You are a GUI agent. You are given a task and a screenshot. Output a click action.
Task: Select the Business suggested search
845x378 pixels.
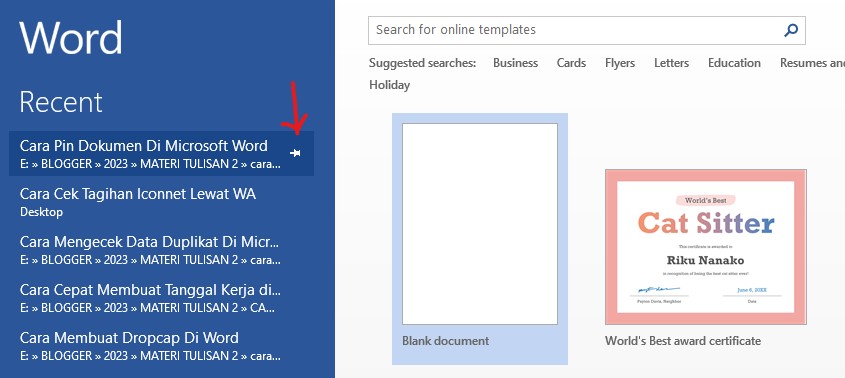tap(515, 63)
